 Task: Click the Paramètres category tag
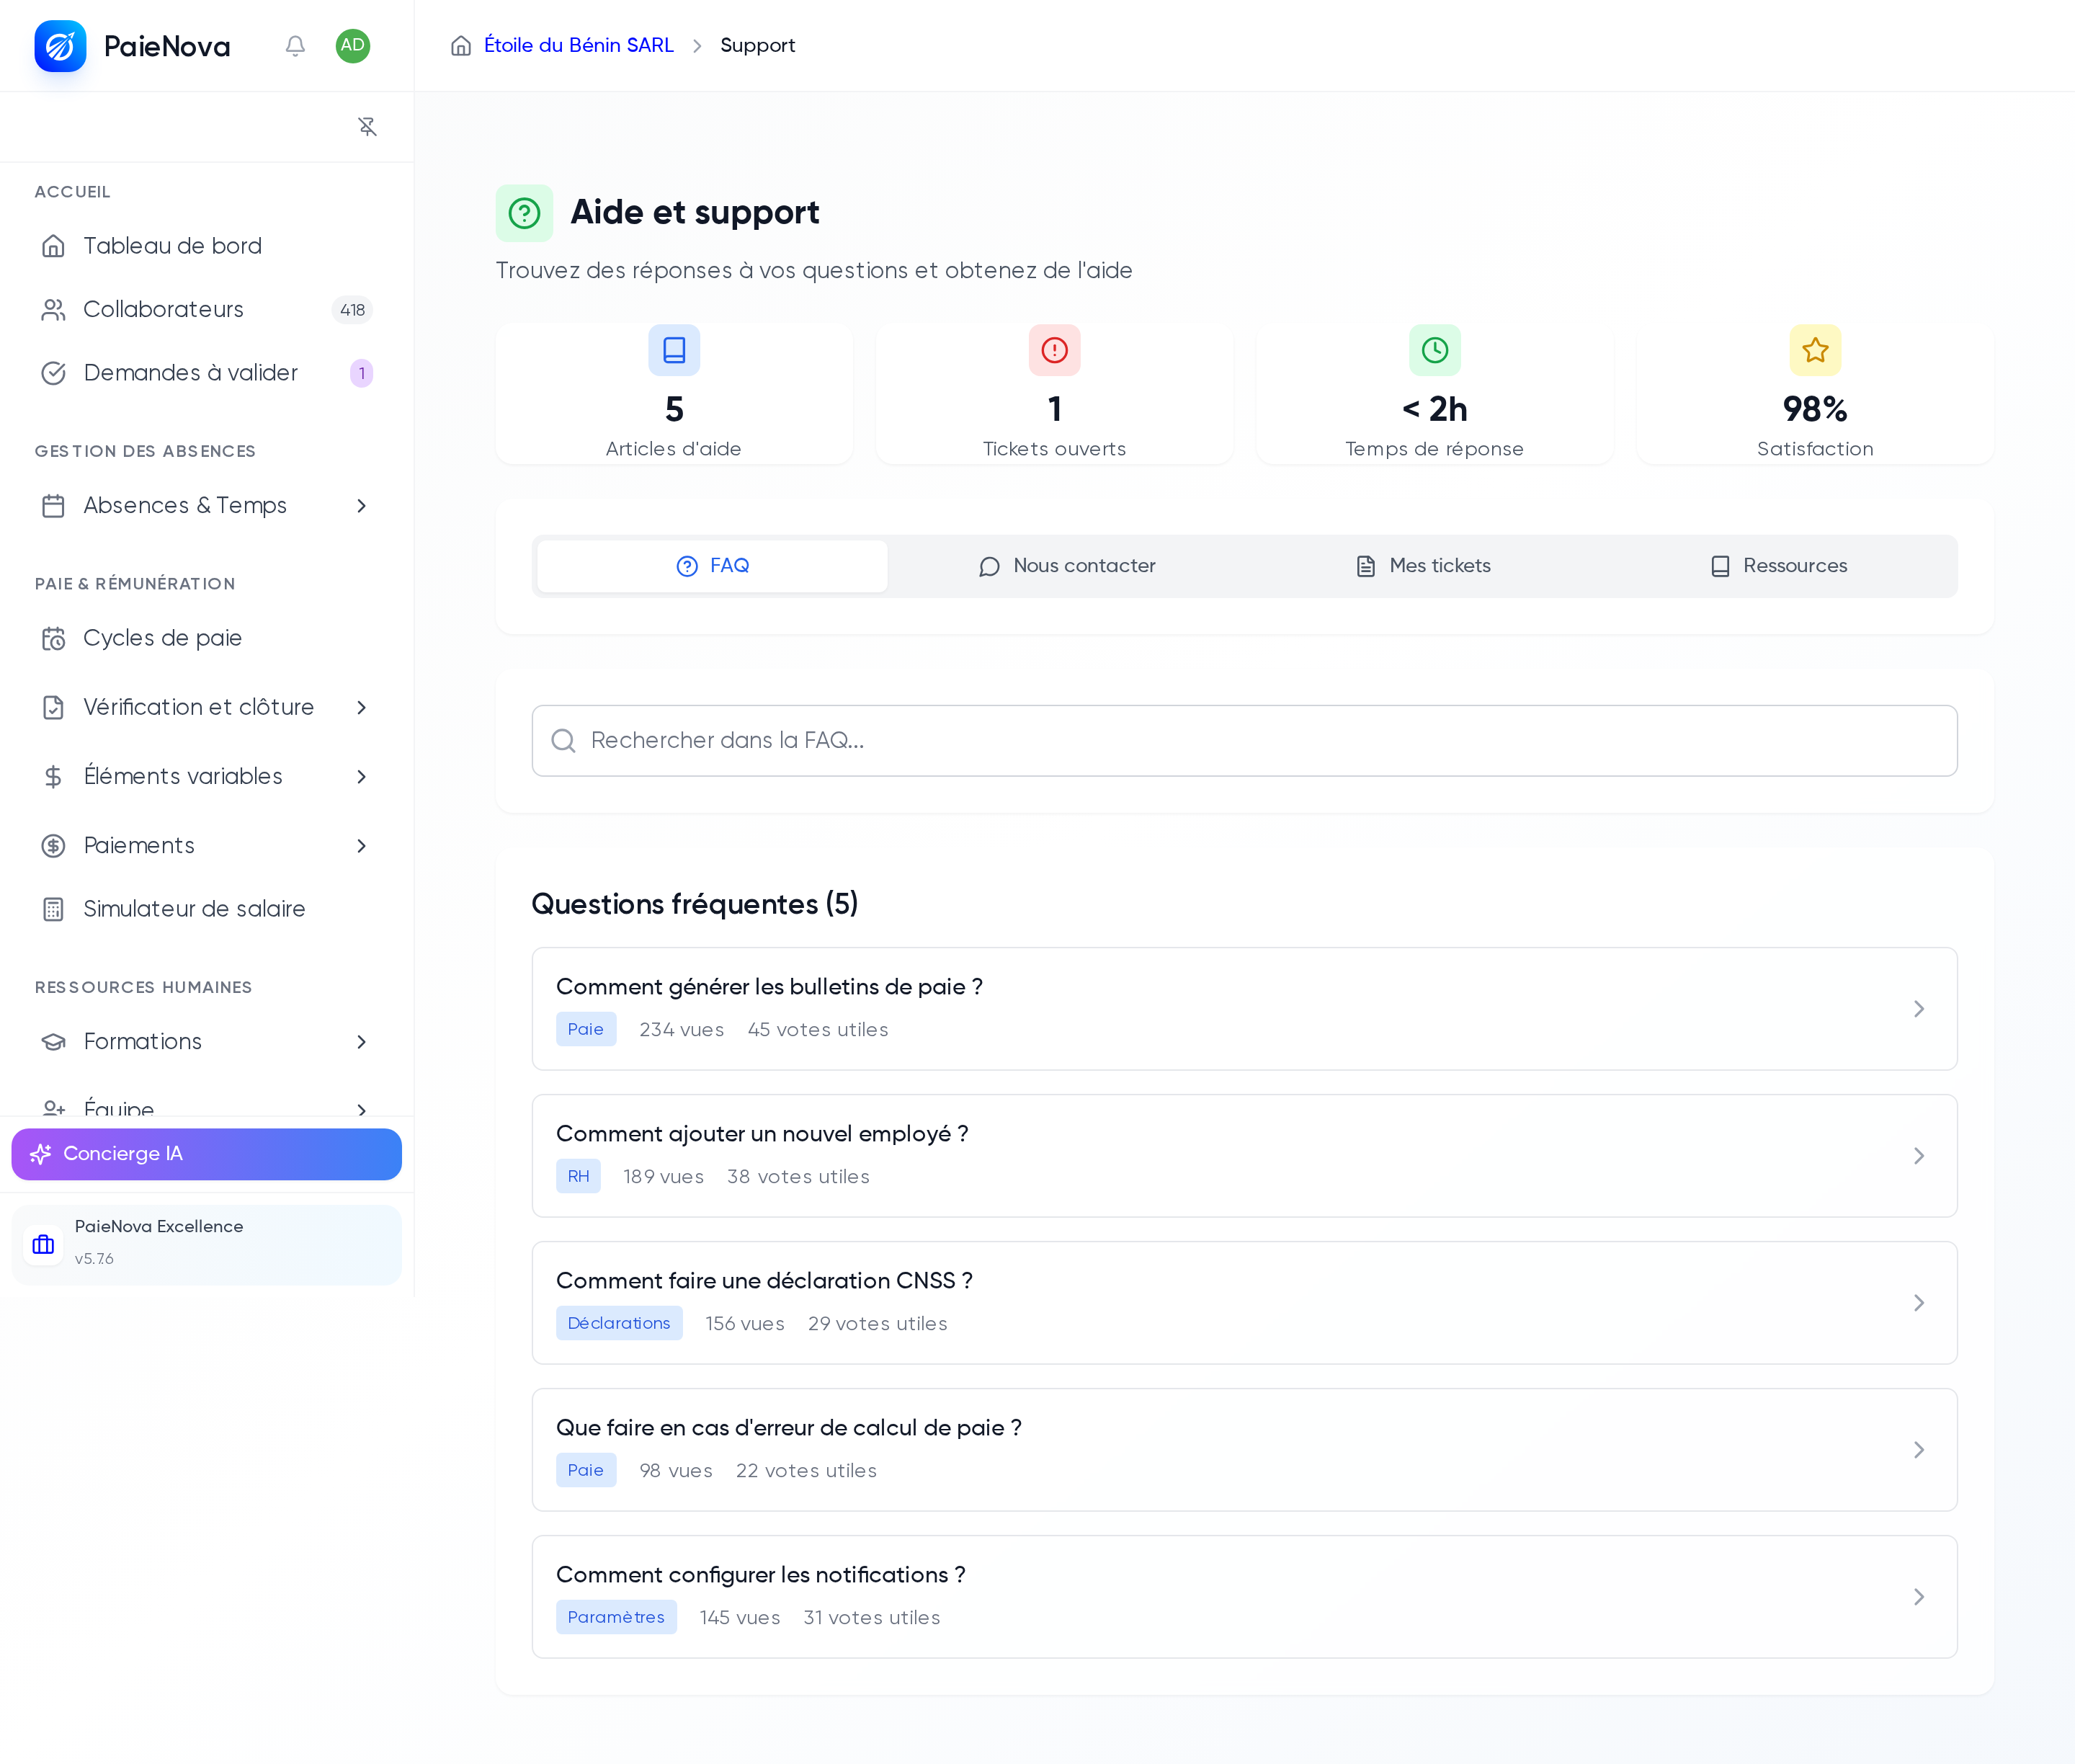point(616,1618)
